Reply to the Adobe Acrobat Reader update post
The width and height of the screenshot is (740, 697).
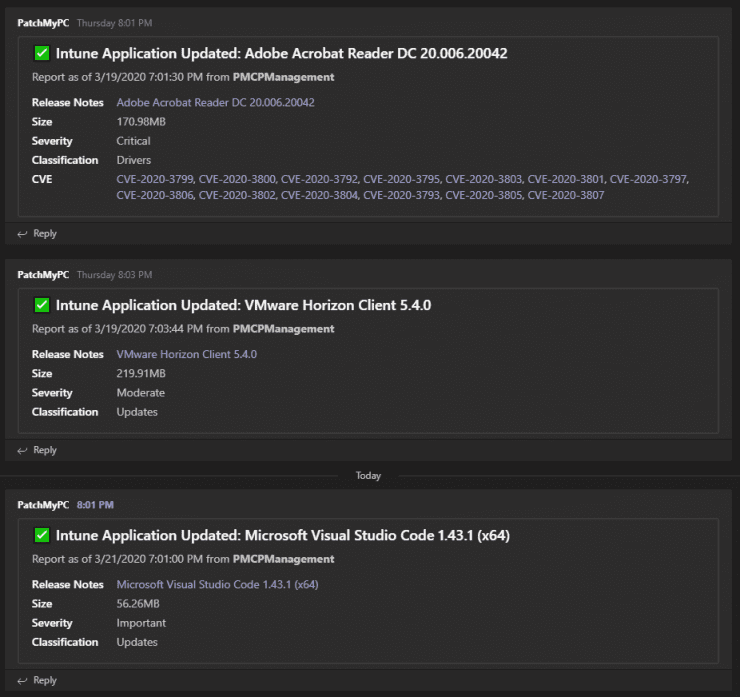coord(37,234)
